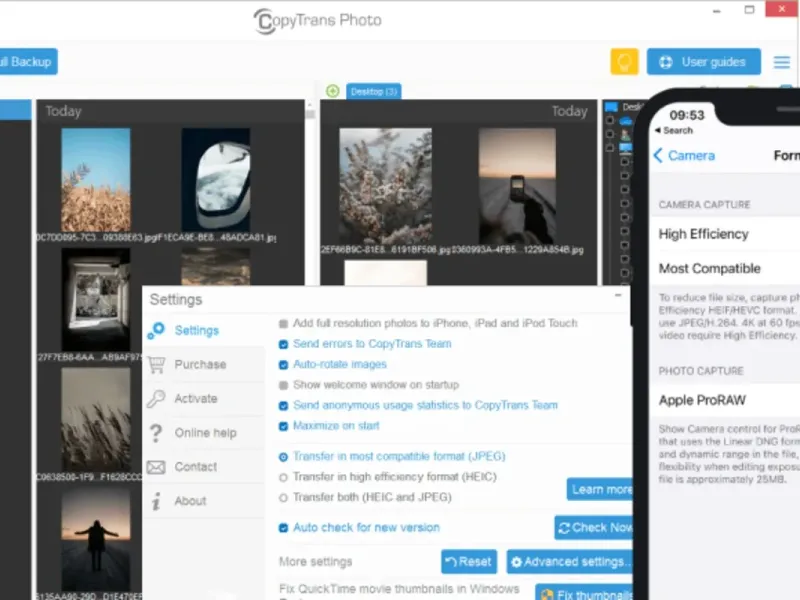Click the blue monitor icon in the folder tree
Viewport: 800px width, 600px height.
tap(611, 107)
